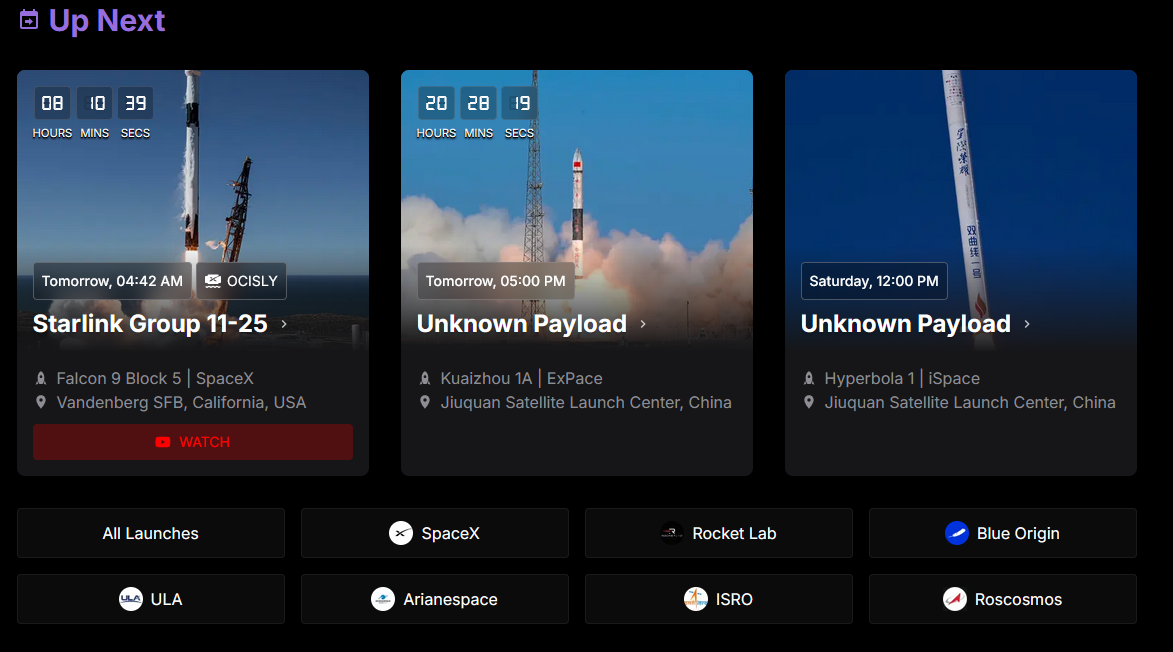Select the Vandenberg SFB, California, USA text
The width and height of the screenshot is (1173, 652).
[x=181, y=402]
